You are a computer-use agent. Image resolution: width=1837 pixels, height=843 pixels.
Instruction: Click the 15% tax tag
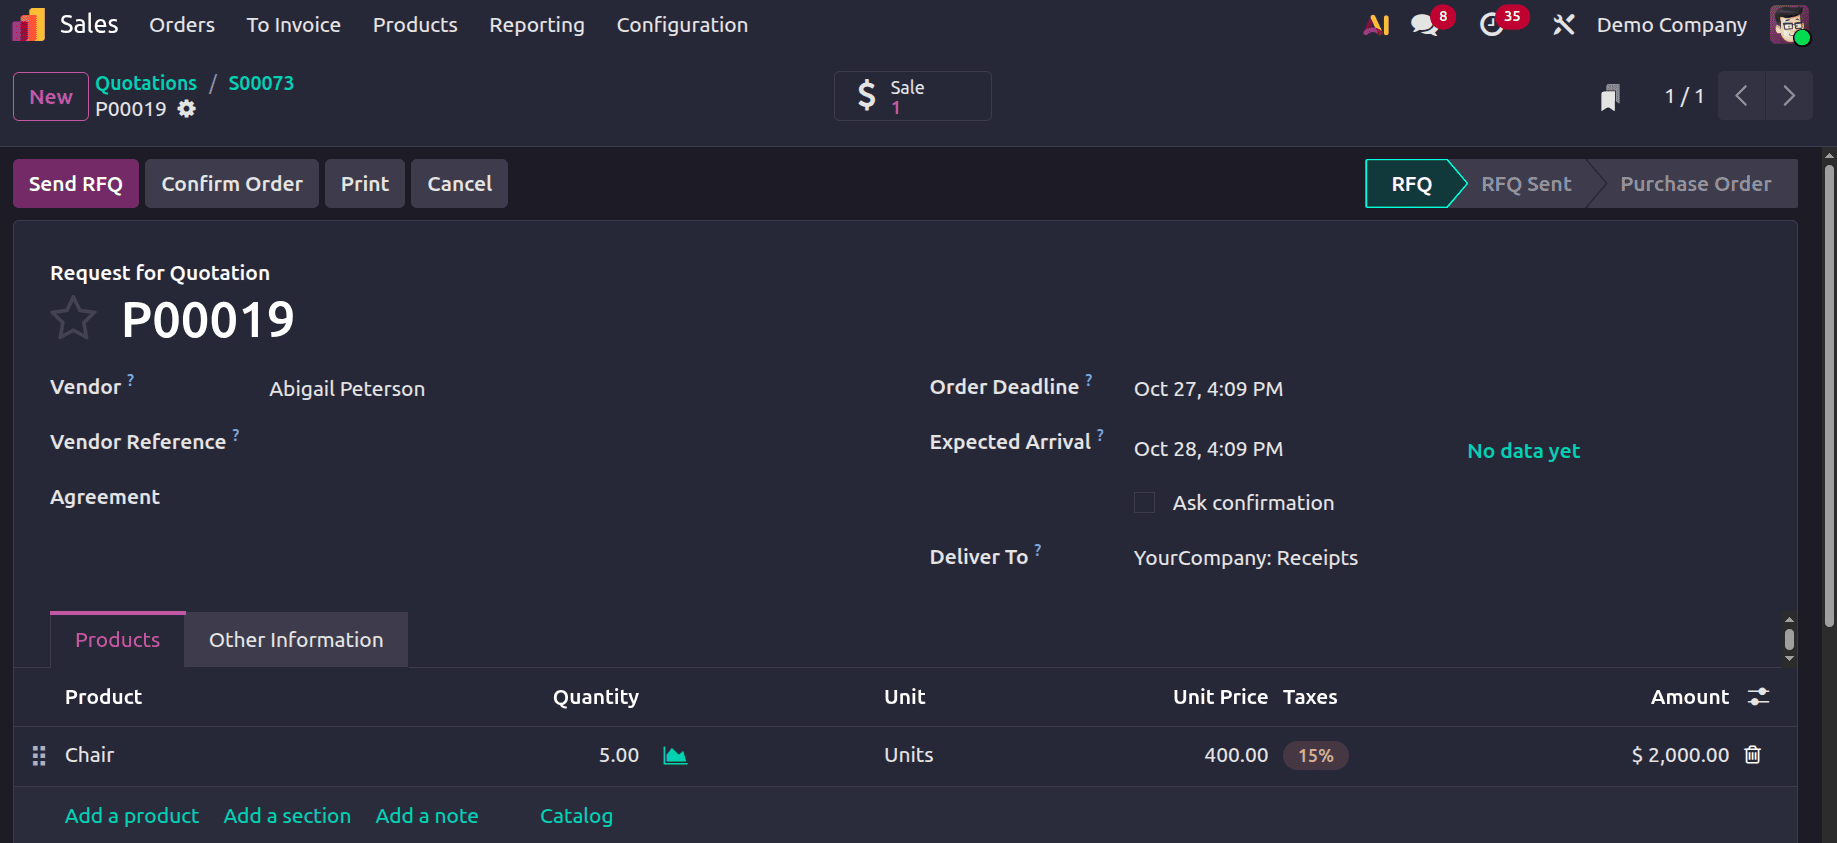(1316, 756)
